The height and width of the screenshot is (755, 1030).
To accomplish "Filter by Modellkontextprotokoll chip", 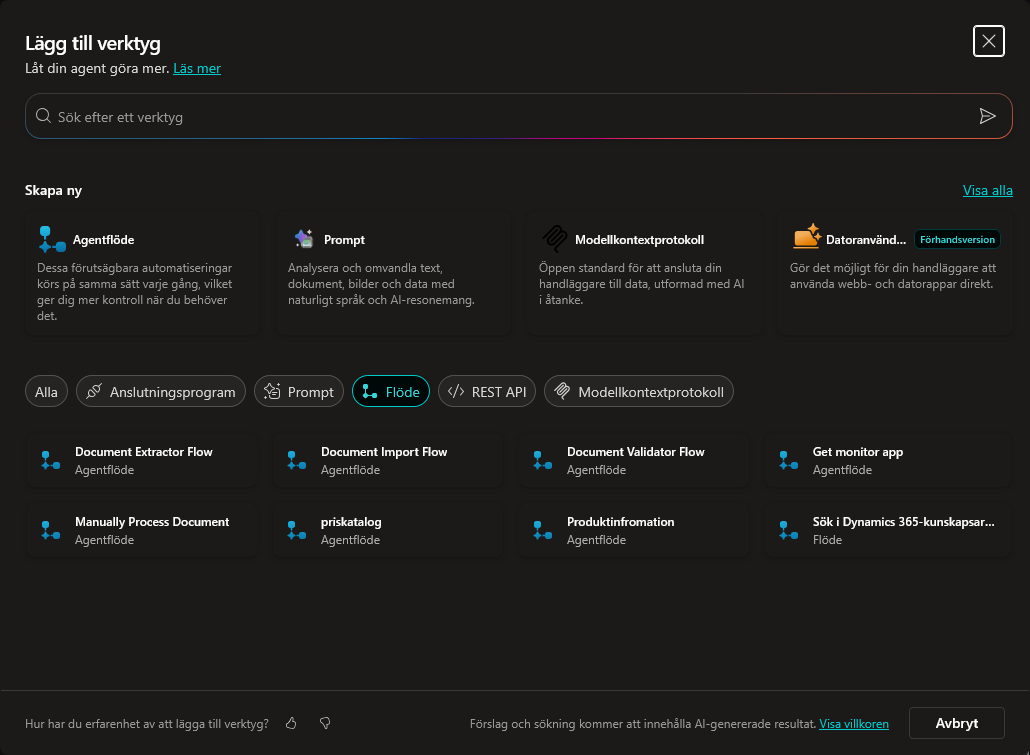I will 638,392.
